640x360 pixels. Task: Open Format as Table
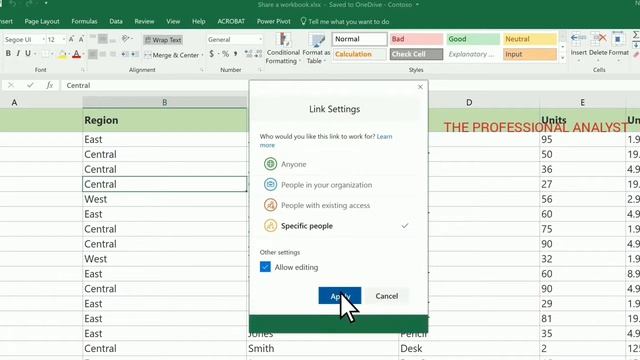point(316,48)
